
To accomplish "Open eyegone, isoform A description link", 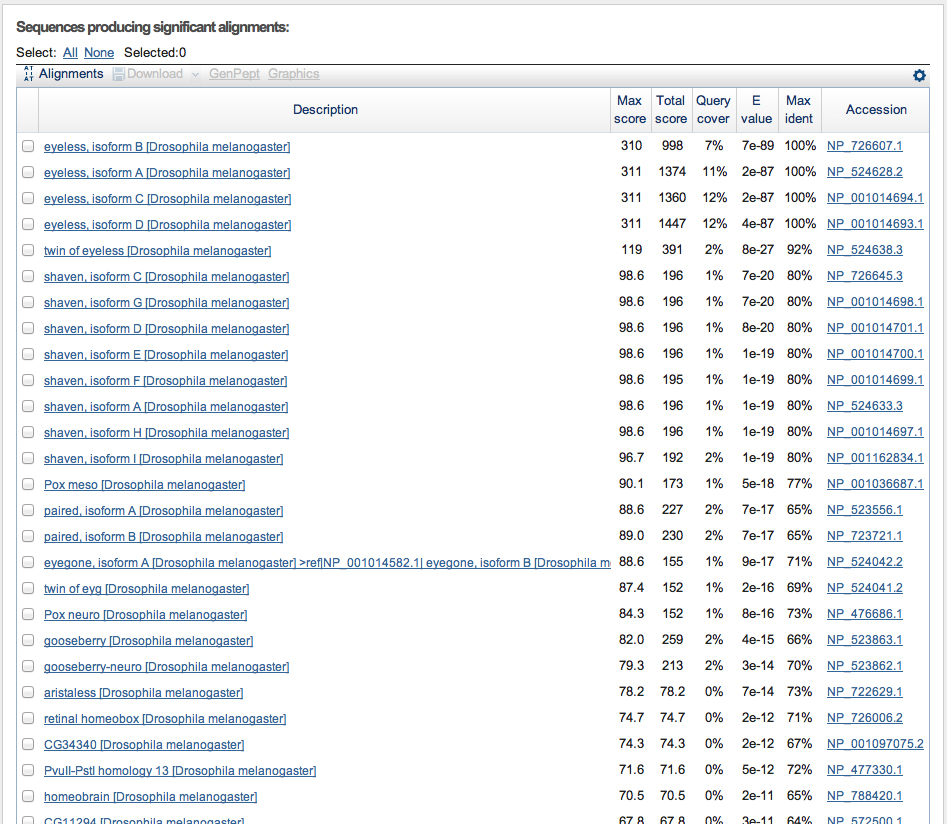I will (327, 562).
